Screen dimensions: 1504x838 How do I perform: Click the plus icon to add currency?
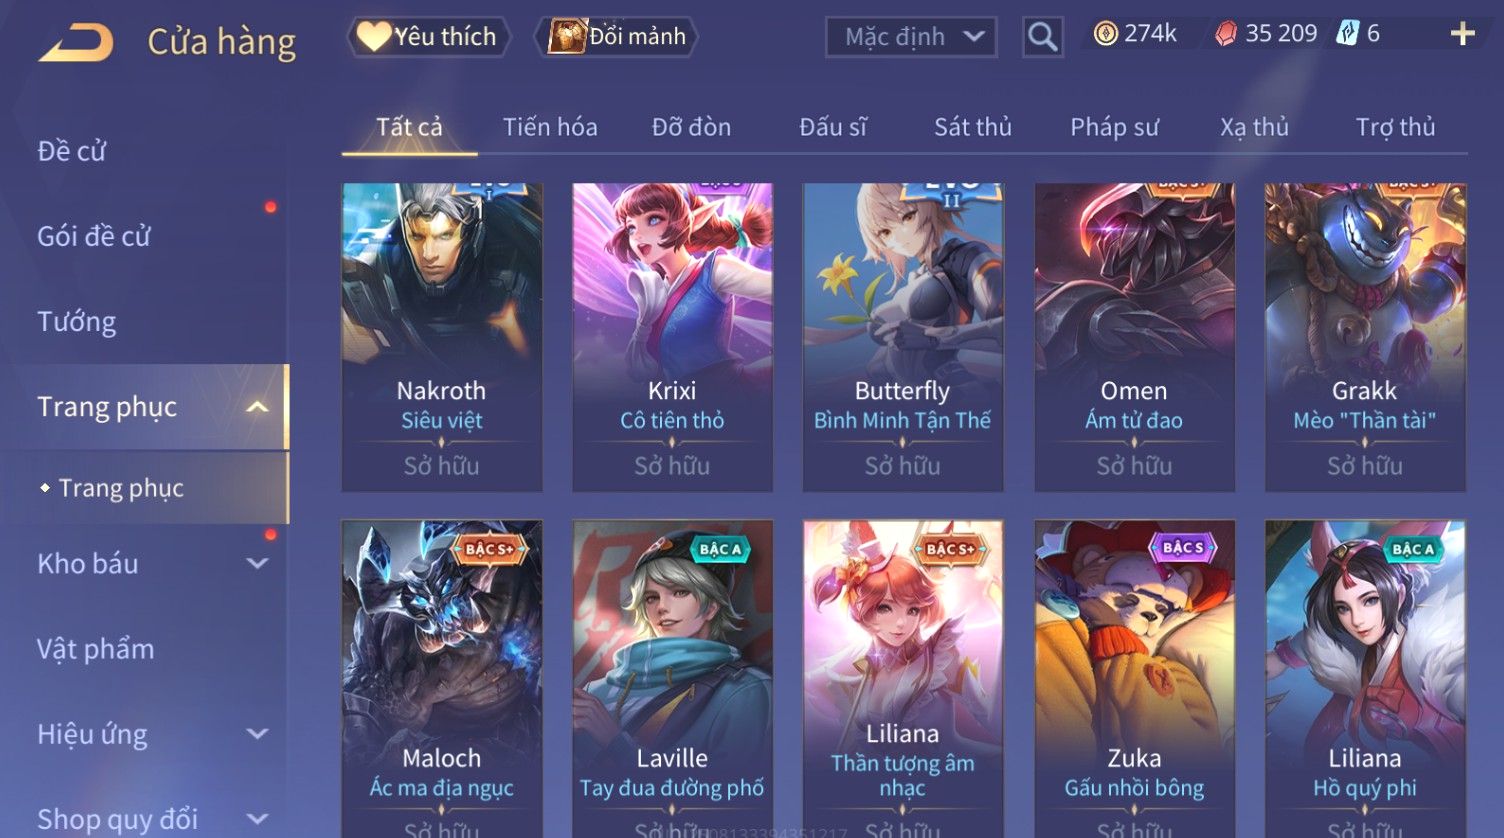coord(1462,34)
